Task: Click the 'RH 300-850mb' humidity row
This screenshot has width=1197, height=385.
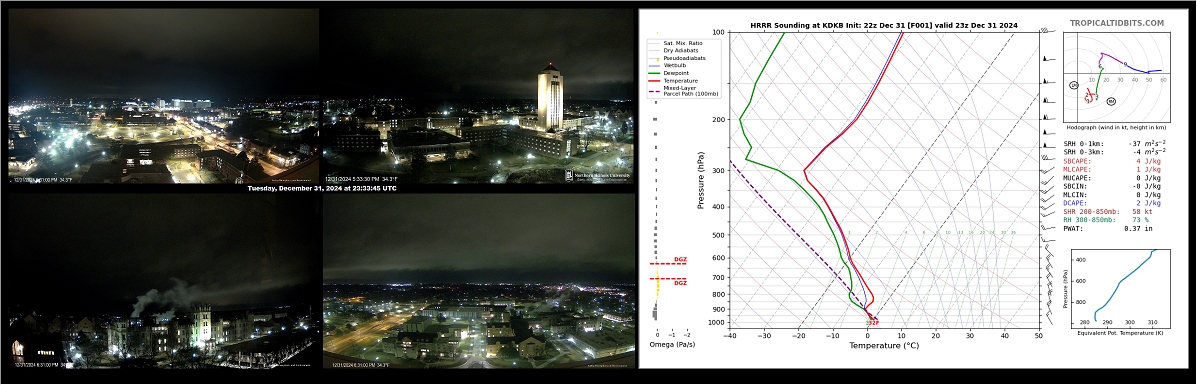Action: click(x=1106, y=219)
